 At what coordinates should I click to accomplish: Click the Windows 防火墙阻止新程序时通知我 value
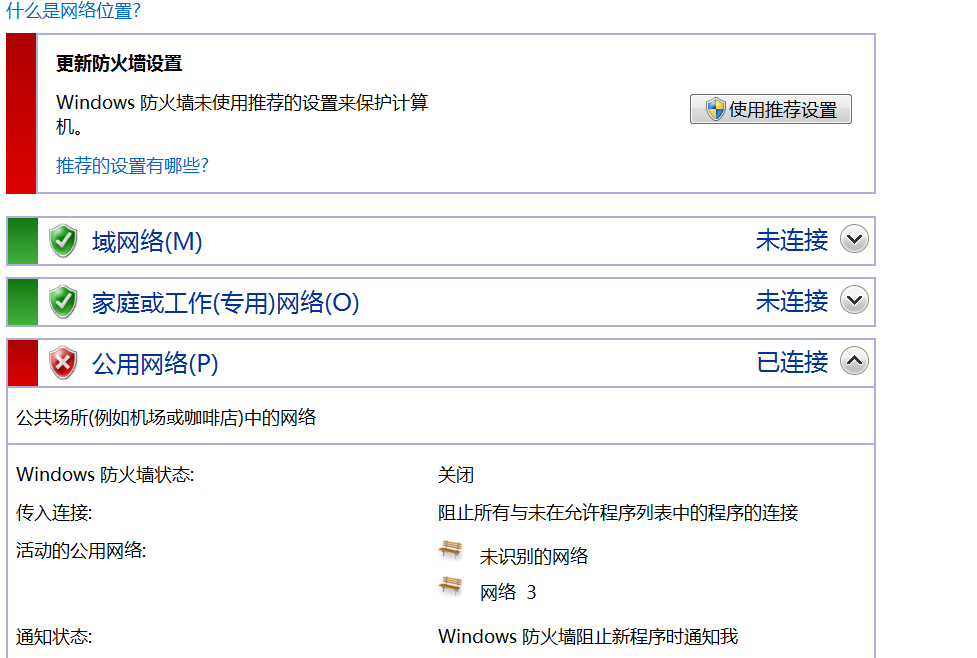[x=588, y=637]
